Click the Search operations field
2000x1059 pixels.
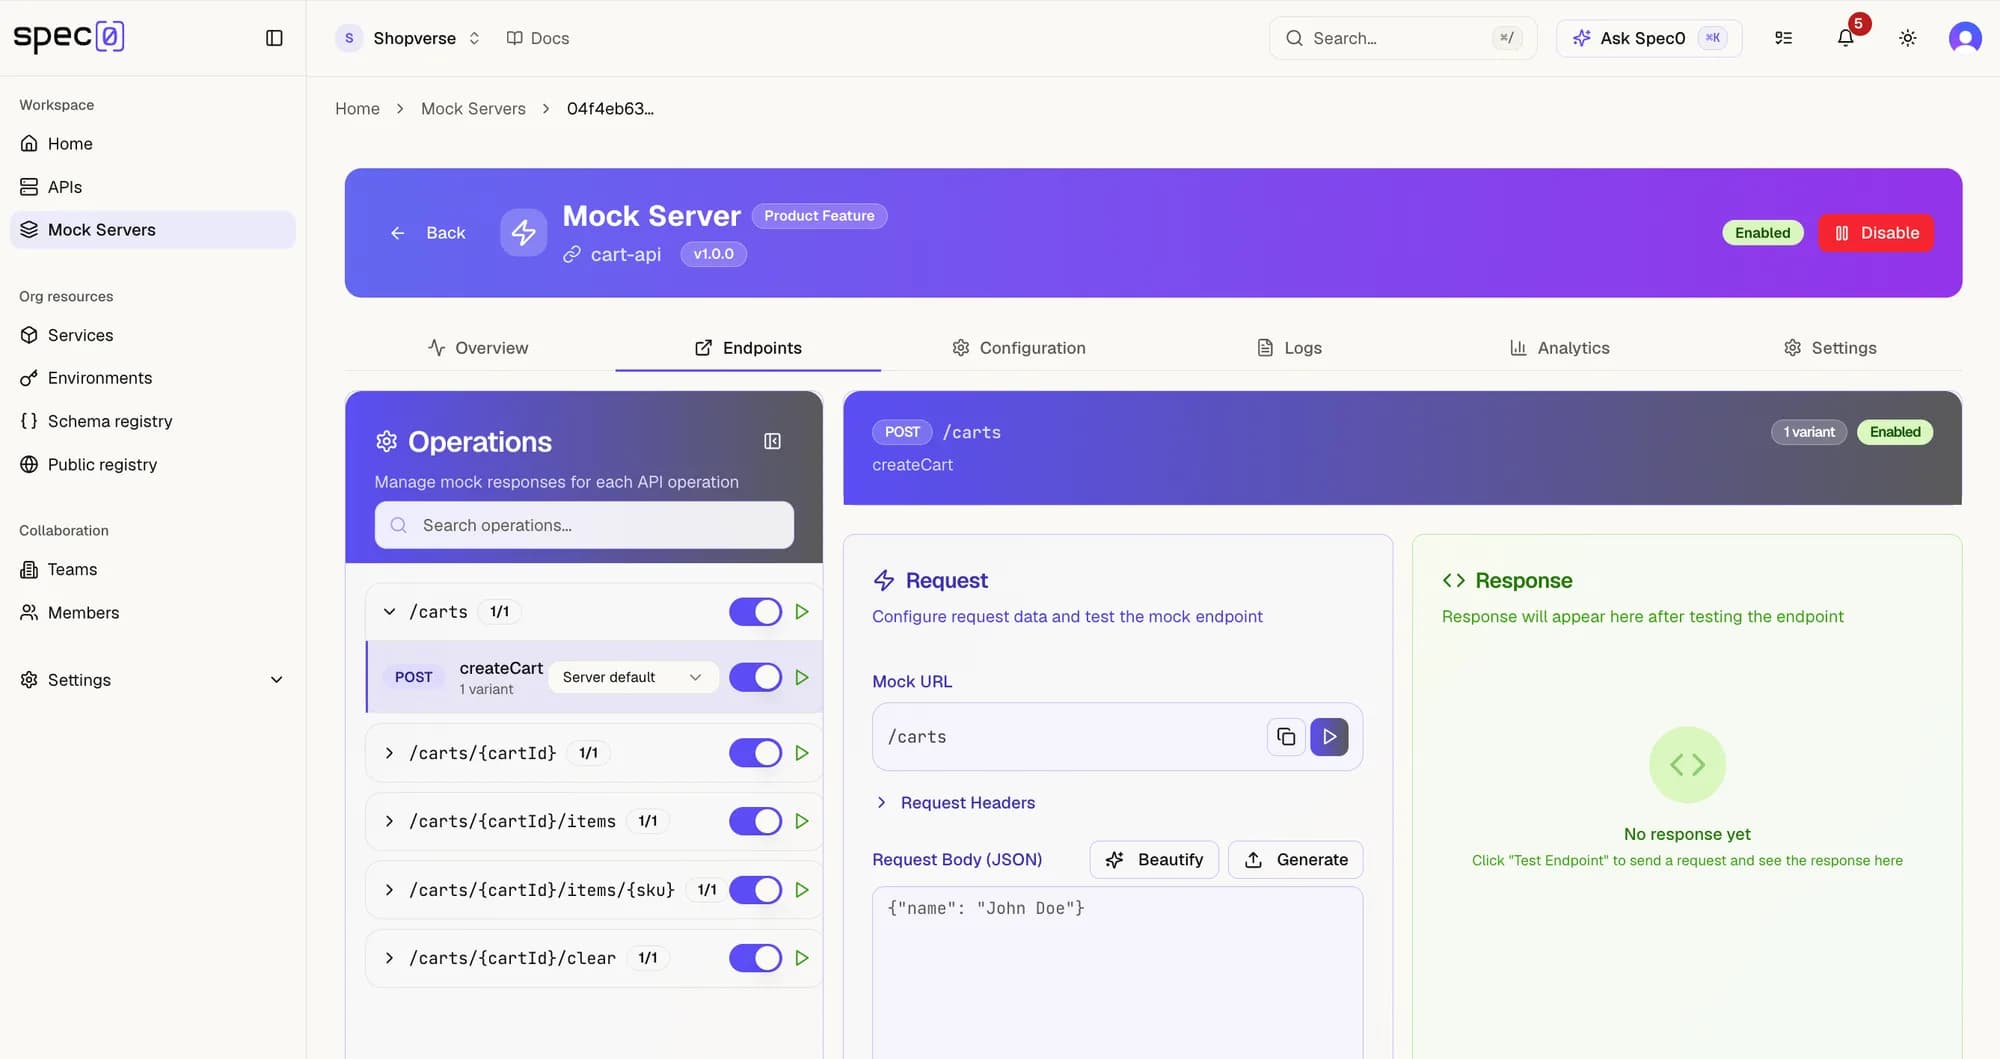click(x=584, y=525)
